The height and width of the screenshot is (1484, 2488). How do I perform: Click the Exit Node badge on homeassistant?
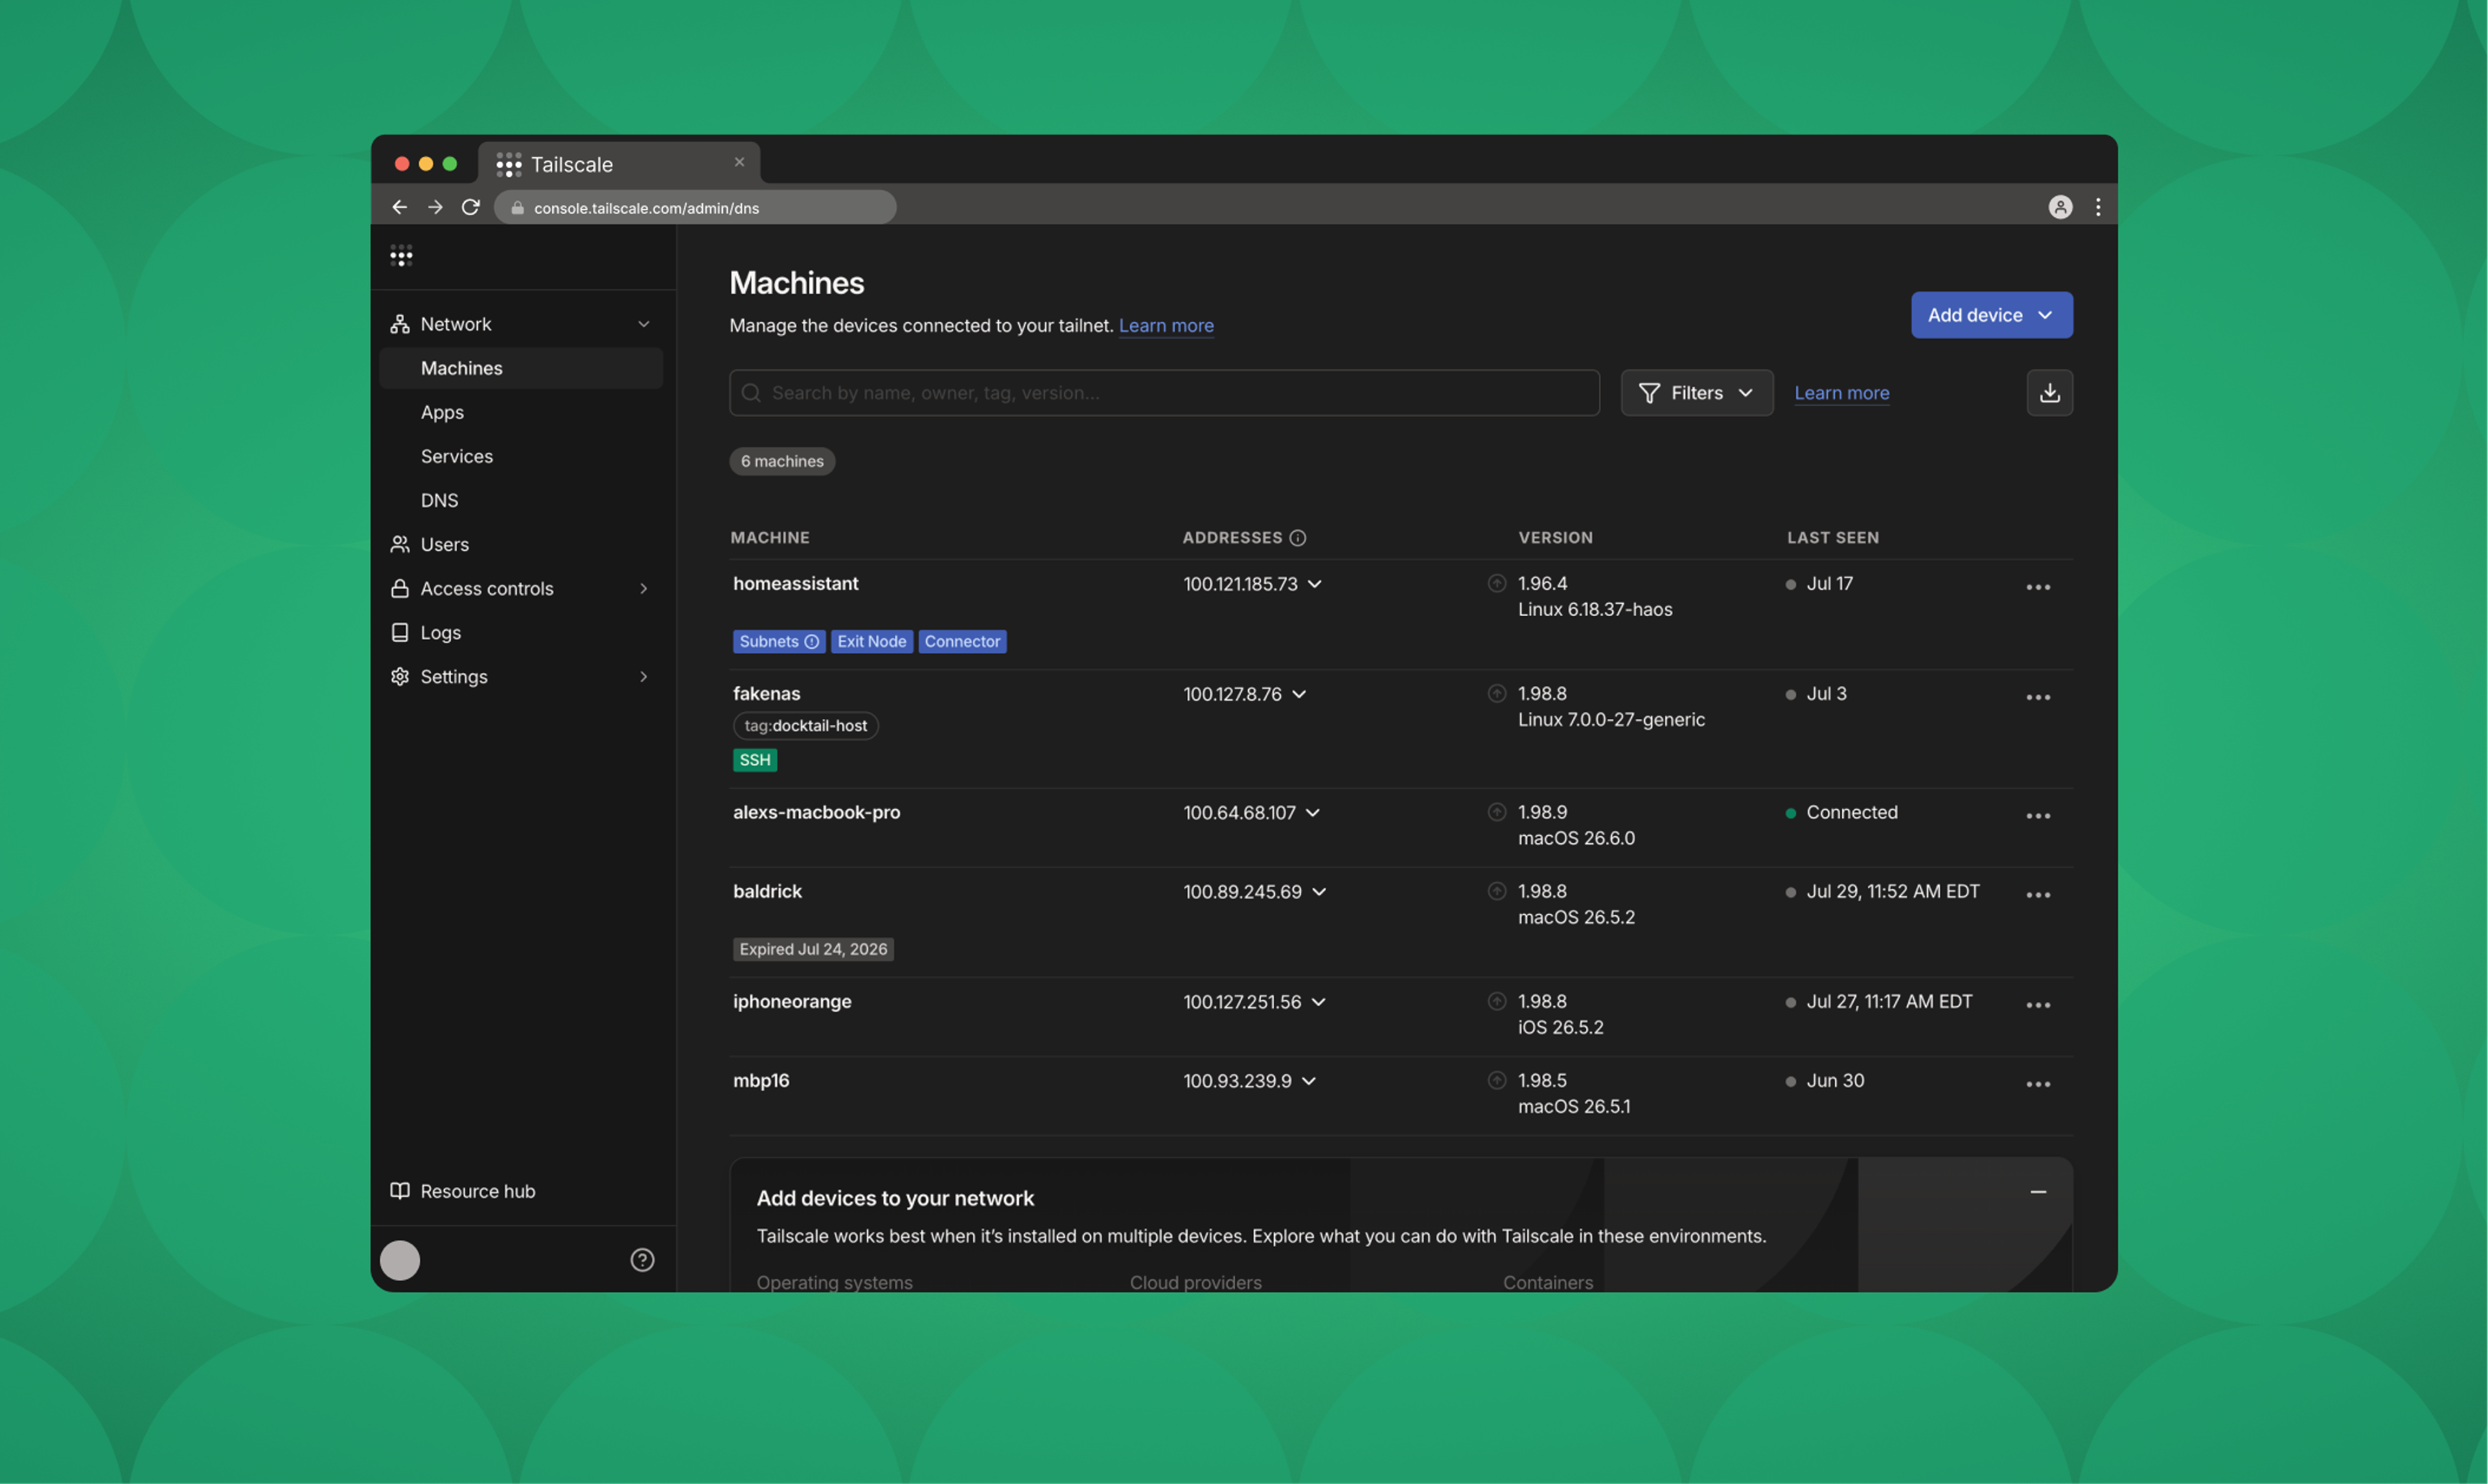[871, 642]
